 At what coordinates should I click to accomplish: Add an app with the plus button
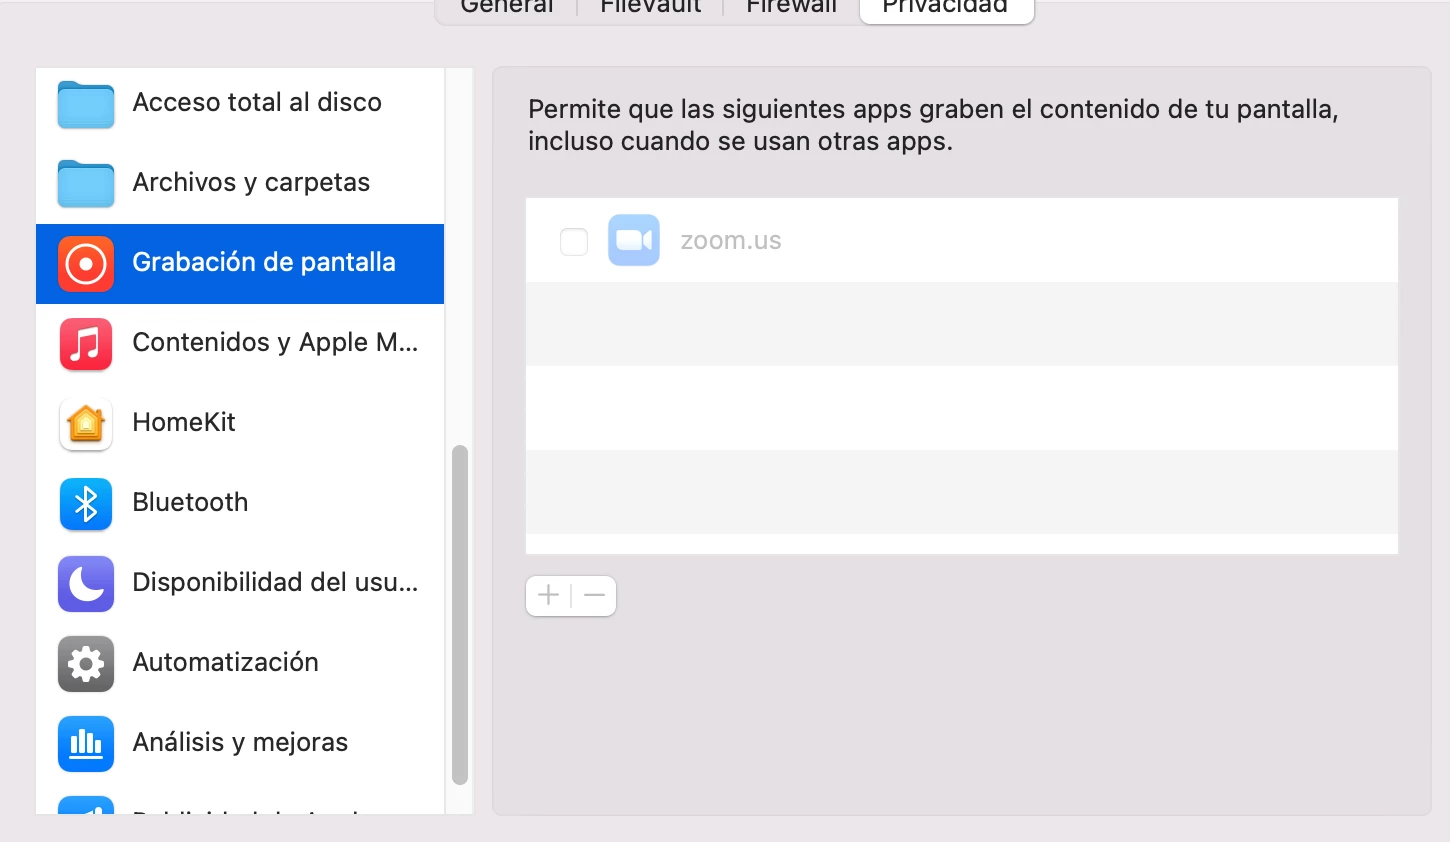click(x=548, y=596)
